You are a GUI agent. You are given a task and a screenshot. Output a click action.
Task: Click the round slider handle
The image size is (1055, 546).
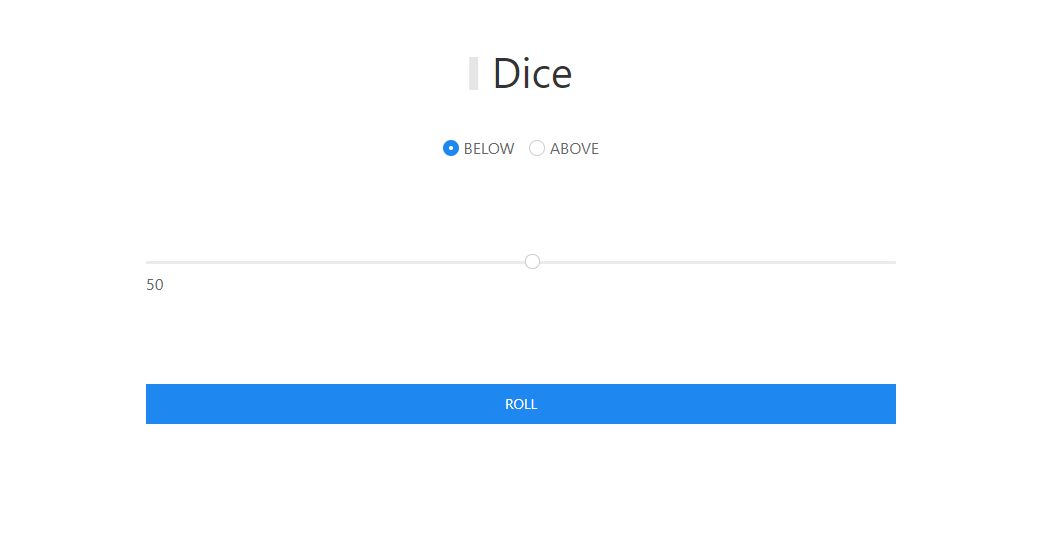pos(532,262)
